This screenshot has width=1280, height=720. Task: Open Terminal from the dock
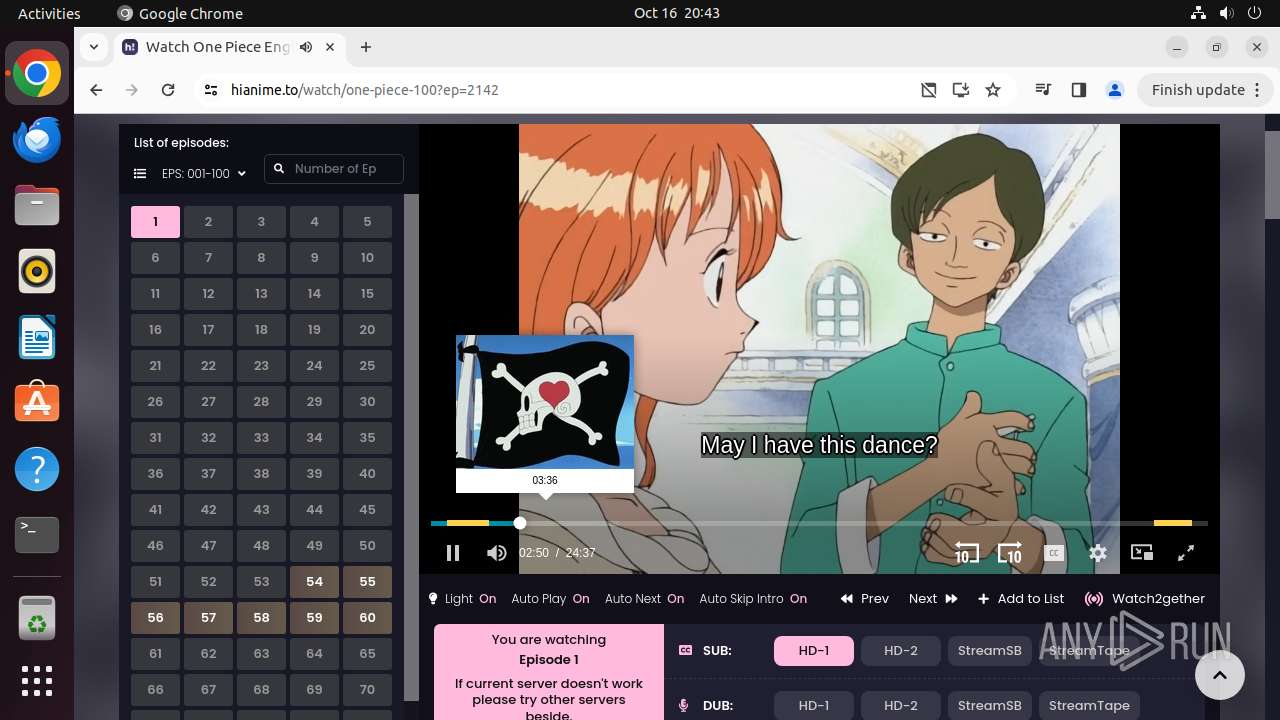[37, 535]
